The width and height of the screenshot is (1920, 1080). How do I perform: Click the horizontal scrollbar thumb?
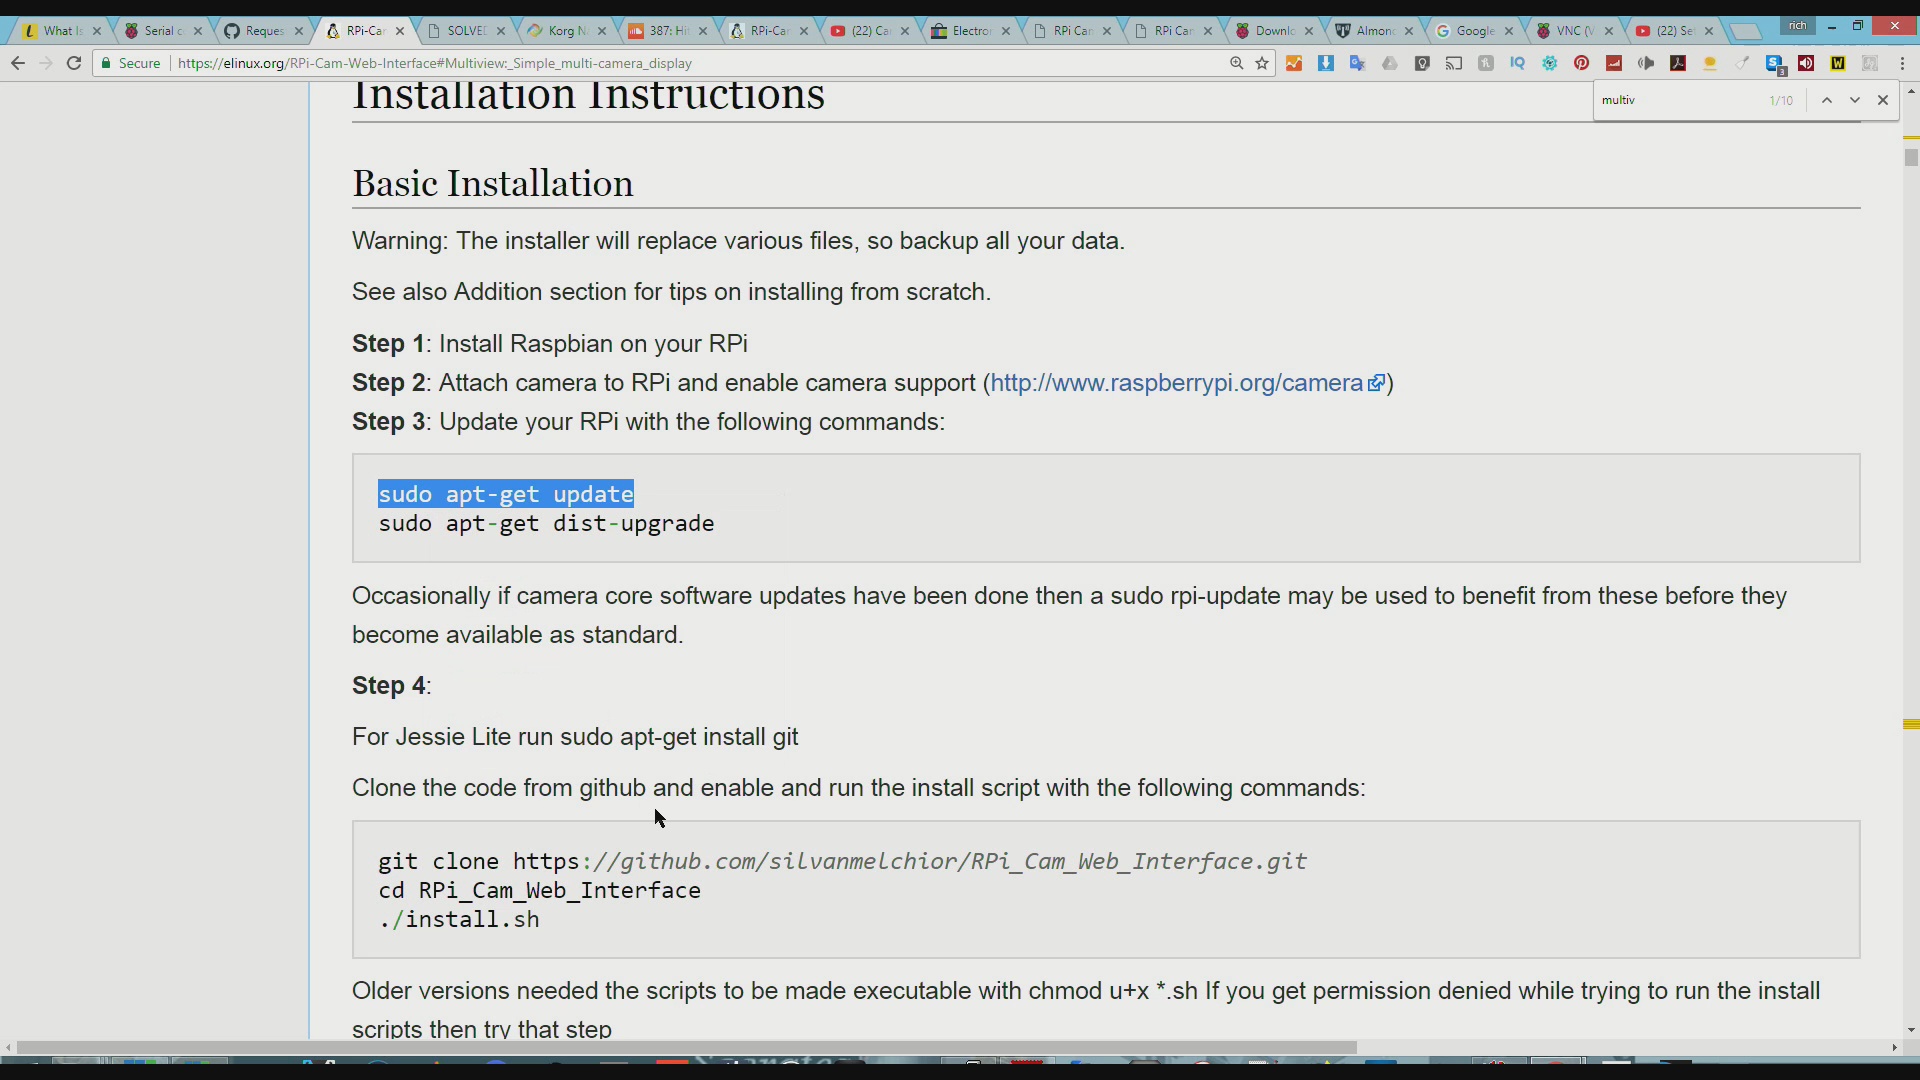686,1047
